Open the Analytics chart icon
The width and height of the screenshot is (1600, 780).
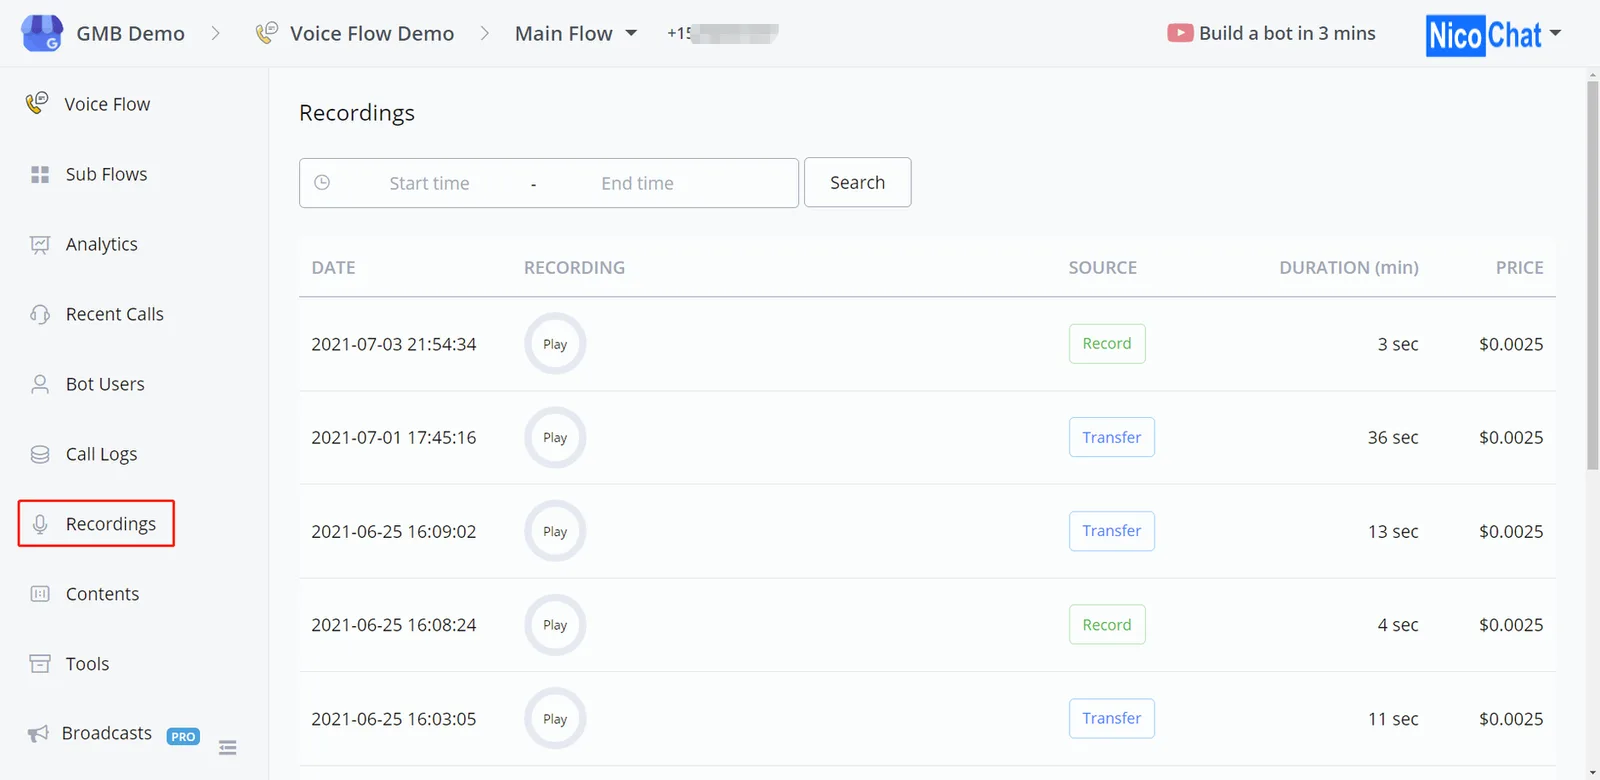[x=40, y=244]
